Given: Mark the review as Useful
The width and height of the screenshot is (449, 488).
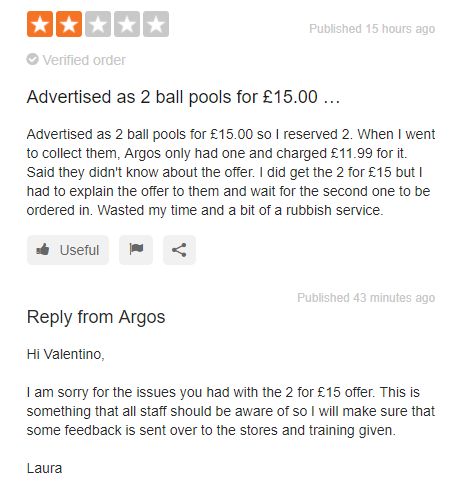Looking at the screenshot, I should (x=68, y=250).
